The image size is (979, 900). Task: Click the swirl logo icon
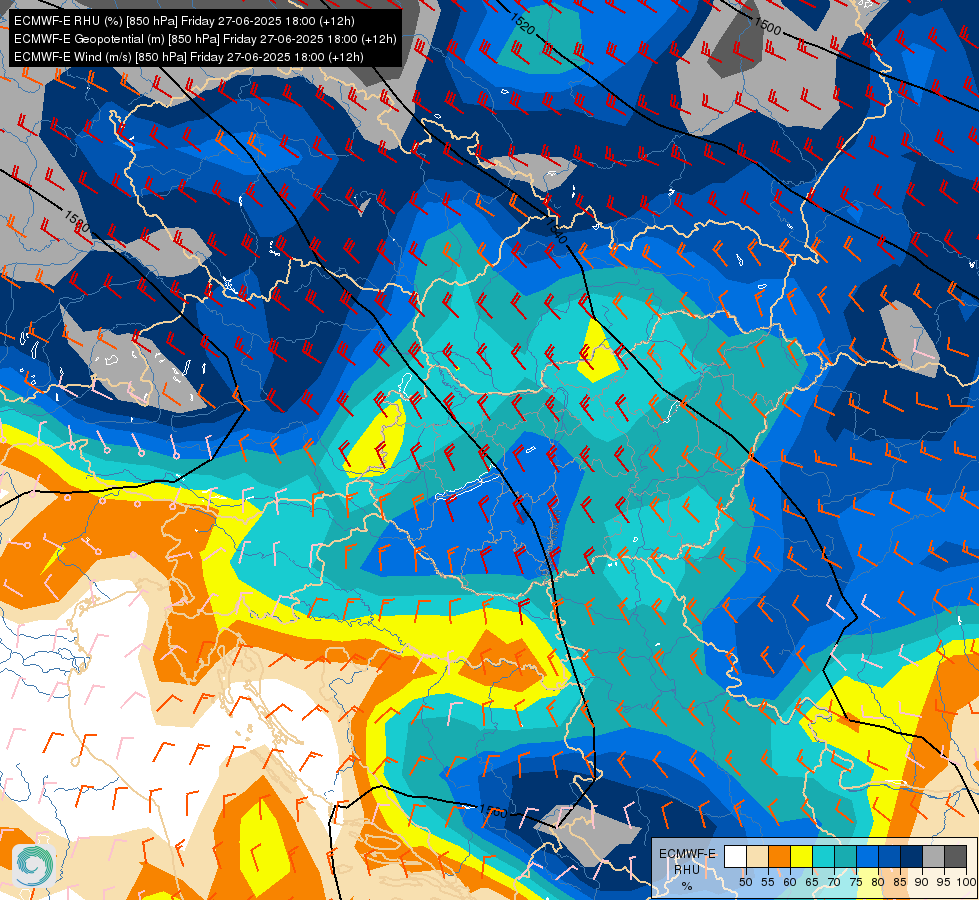click(35, 865)
